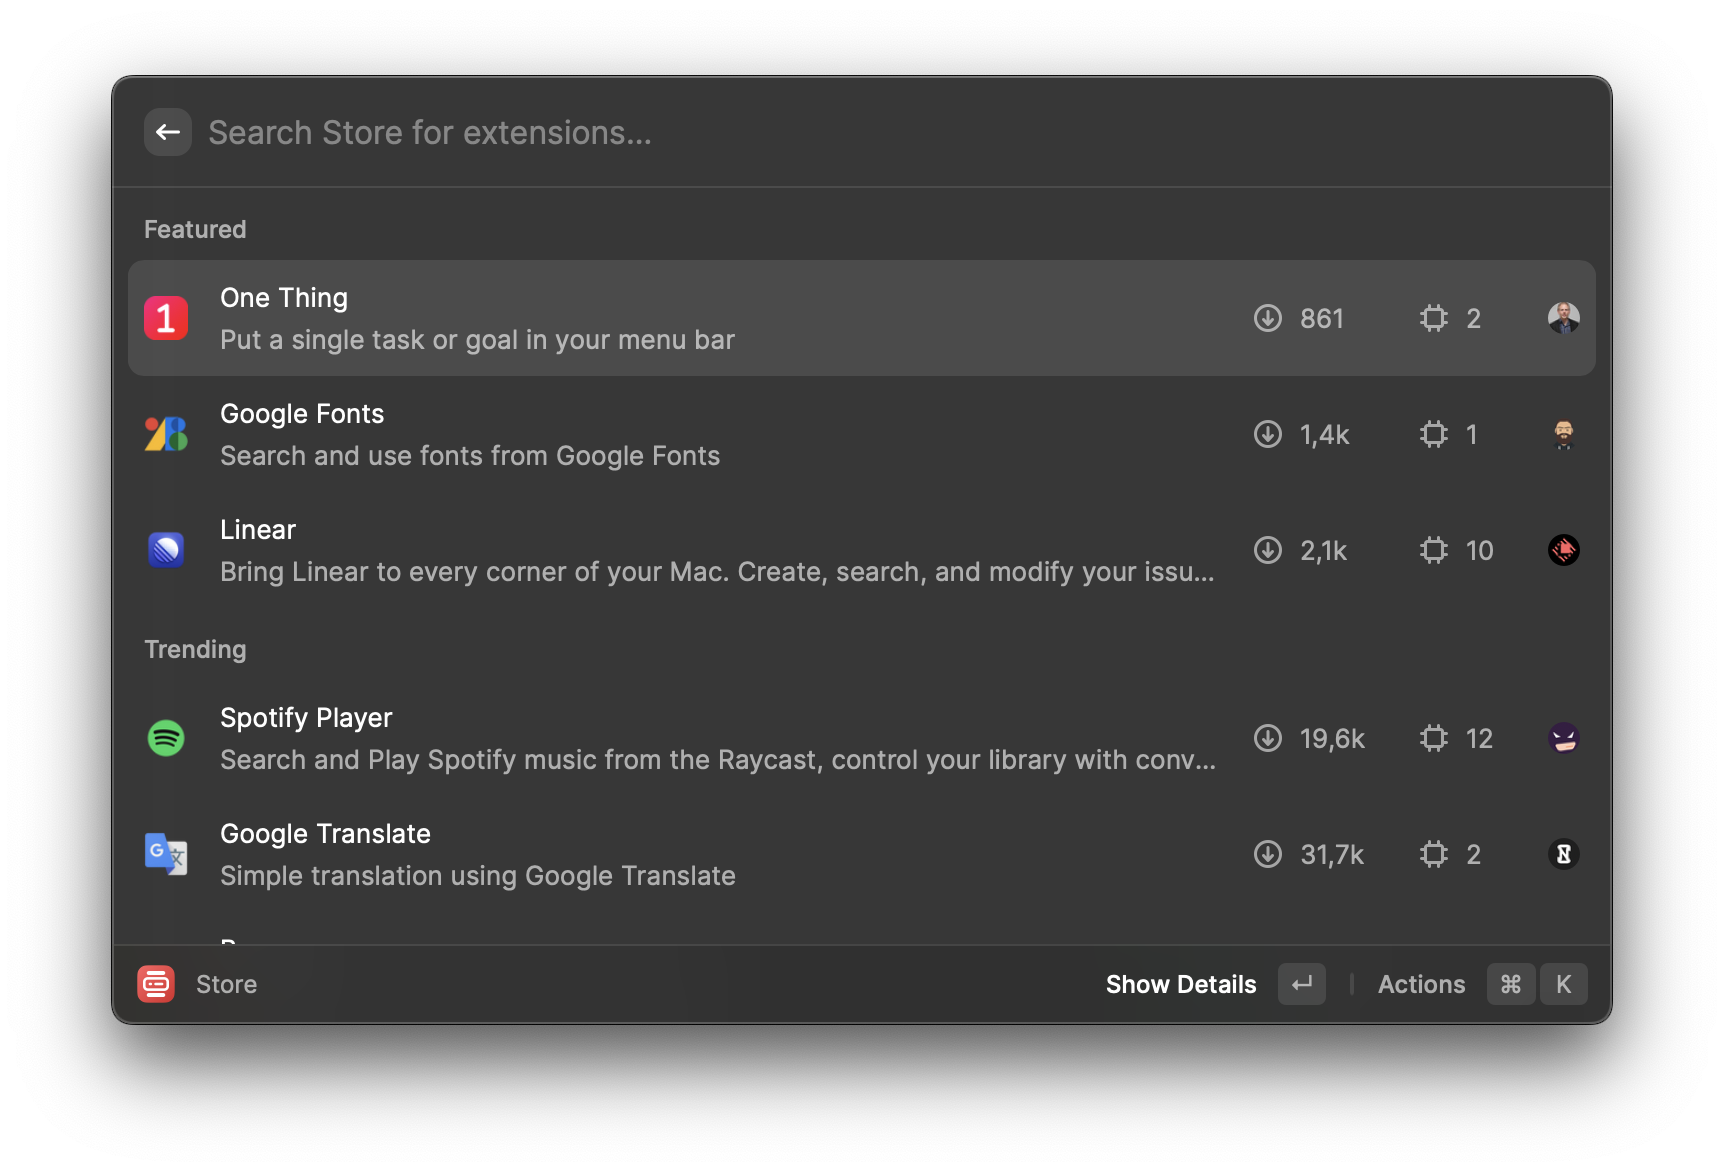Click the commands icon on Google Fonts row
The width and height of the screenshot is (1724, 1172).
click(x=1434, y=434)
